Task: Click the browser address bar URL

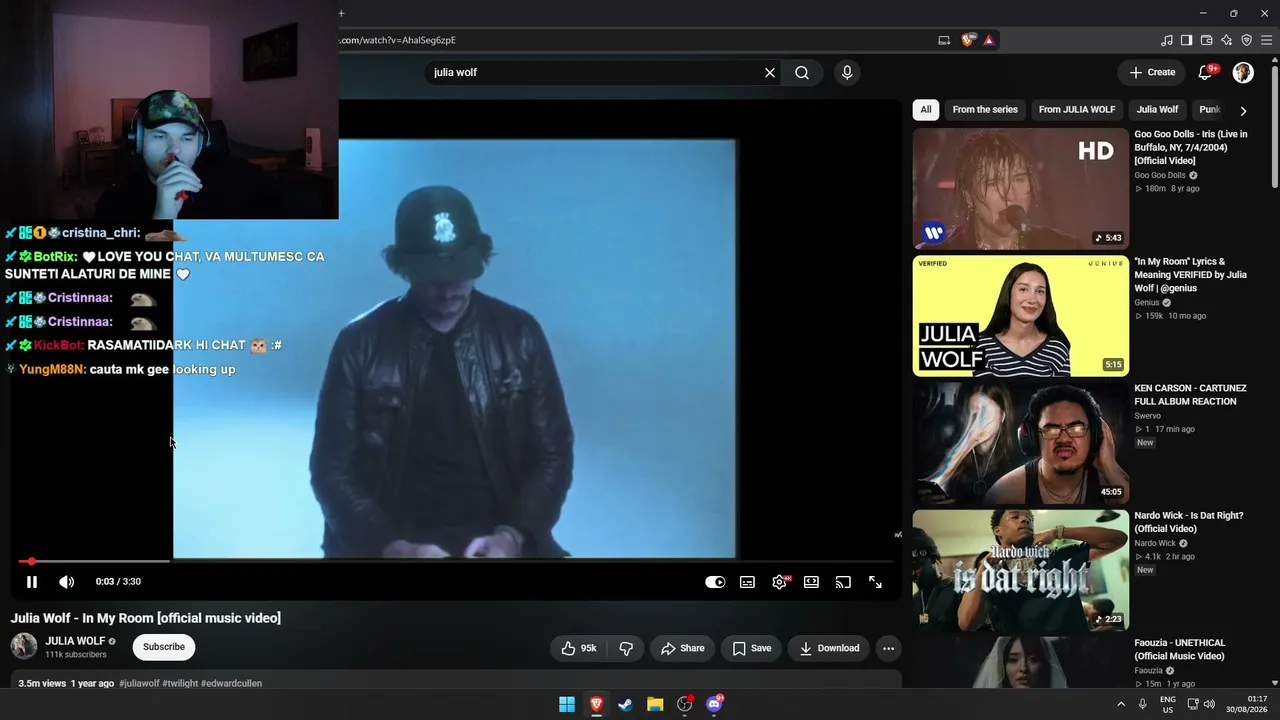Action: click(x=397, y=40)
